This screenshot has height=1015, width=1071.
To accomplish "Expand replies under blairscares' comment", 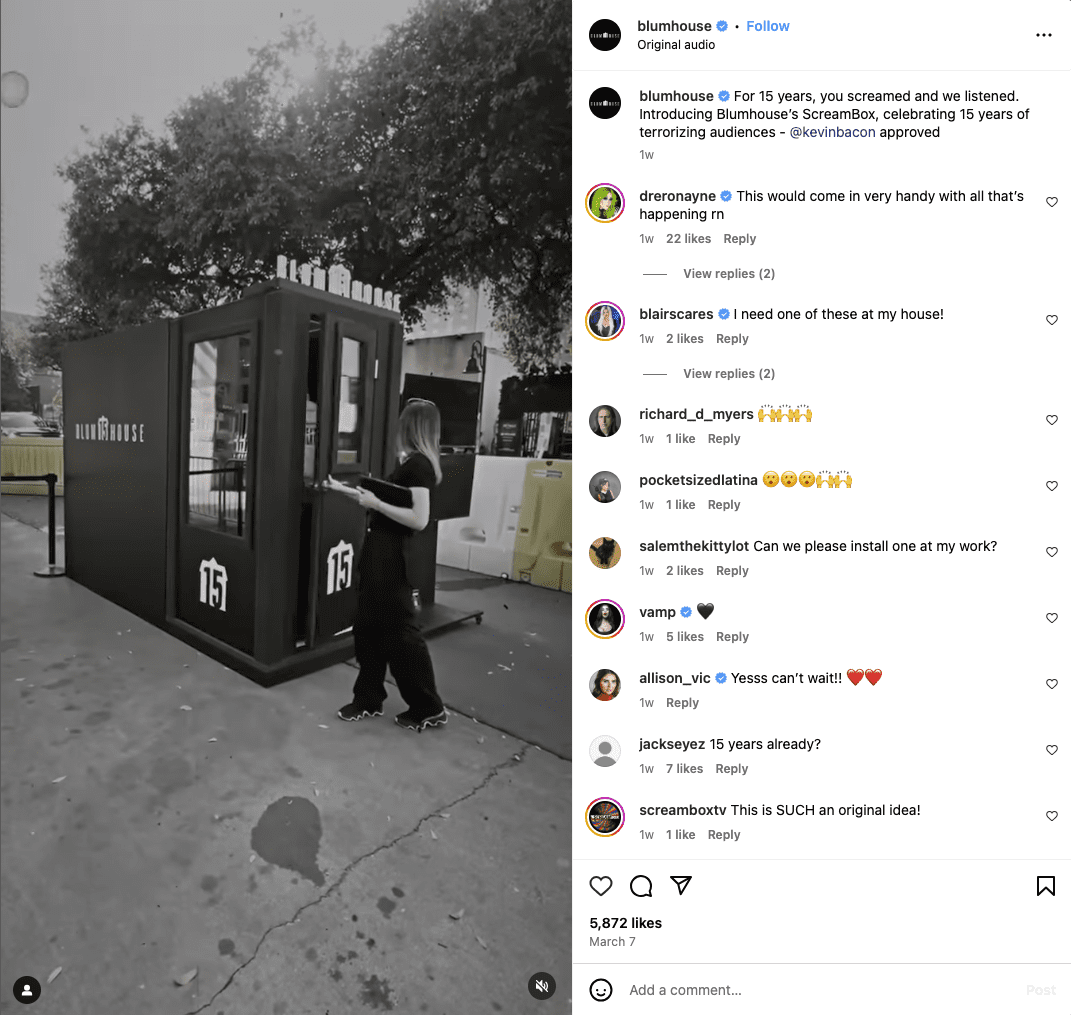I will pos(729,374).
